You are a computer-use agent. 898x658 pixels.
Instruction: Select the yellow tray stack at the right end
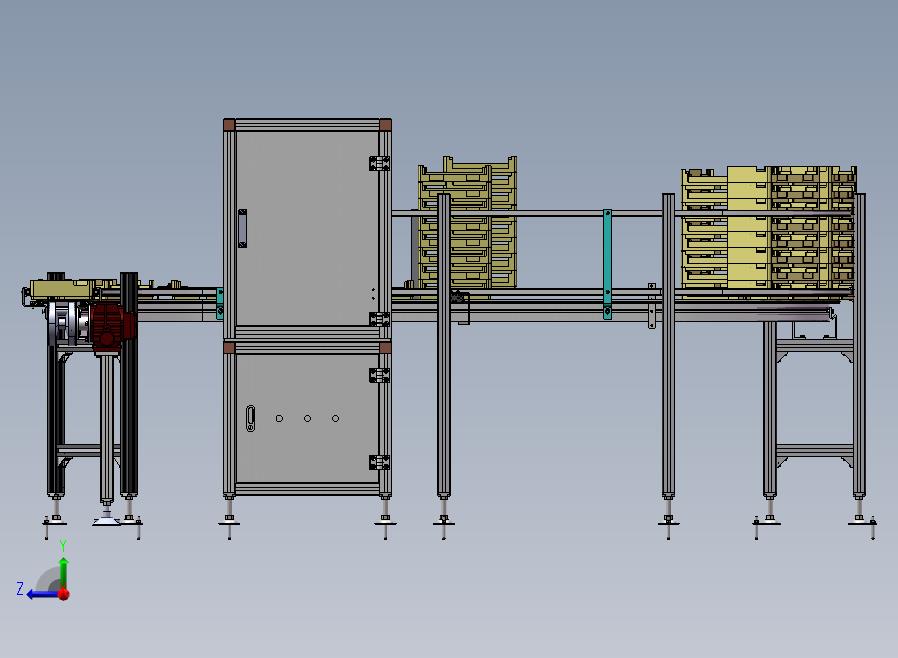(769, 227)
